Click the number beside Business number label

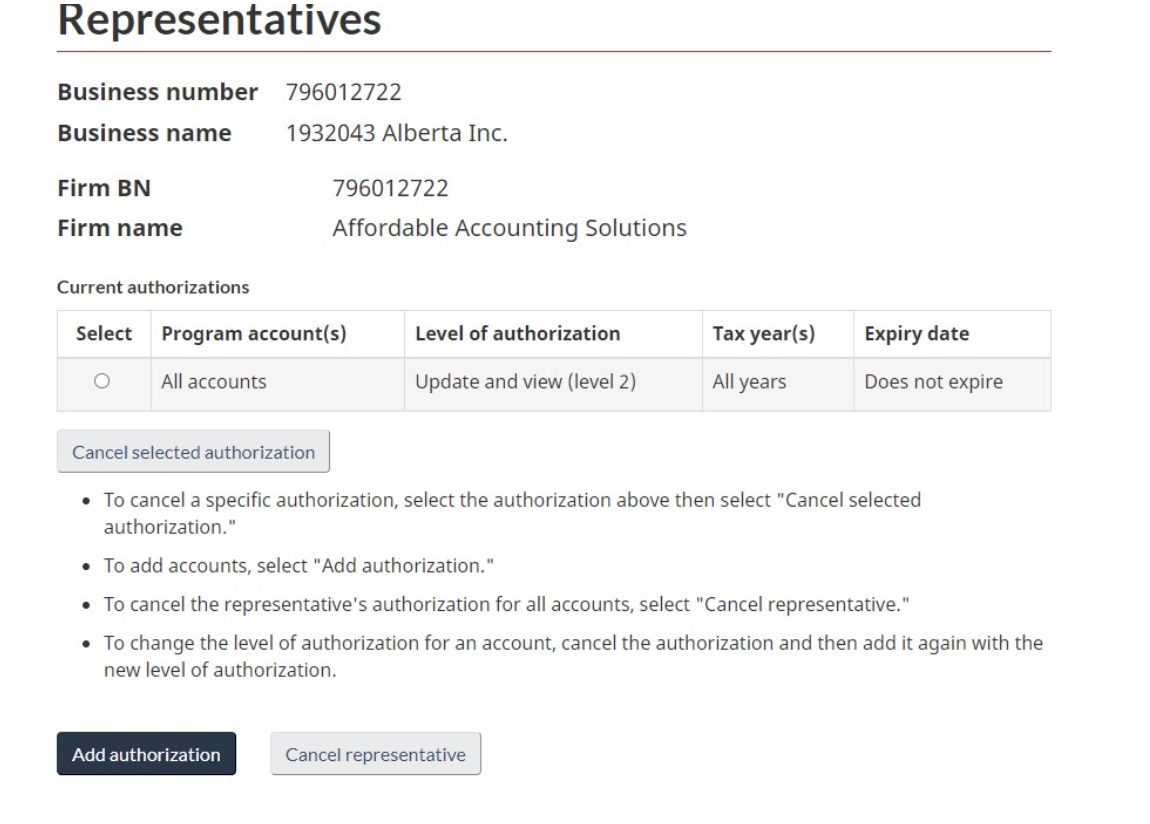point(344,93)
